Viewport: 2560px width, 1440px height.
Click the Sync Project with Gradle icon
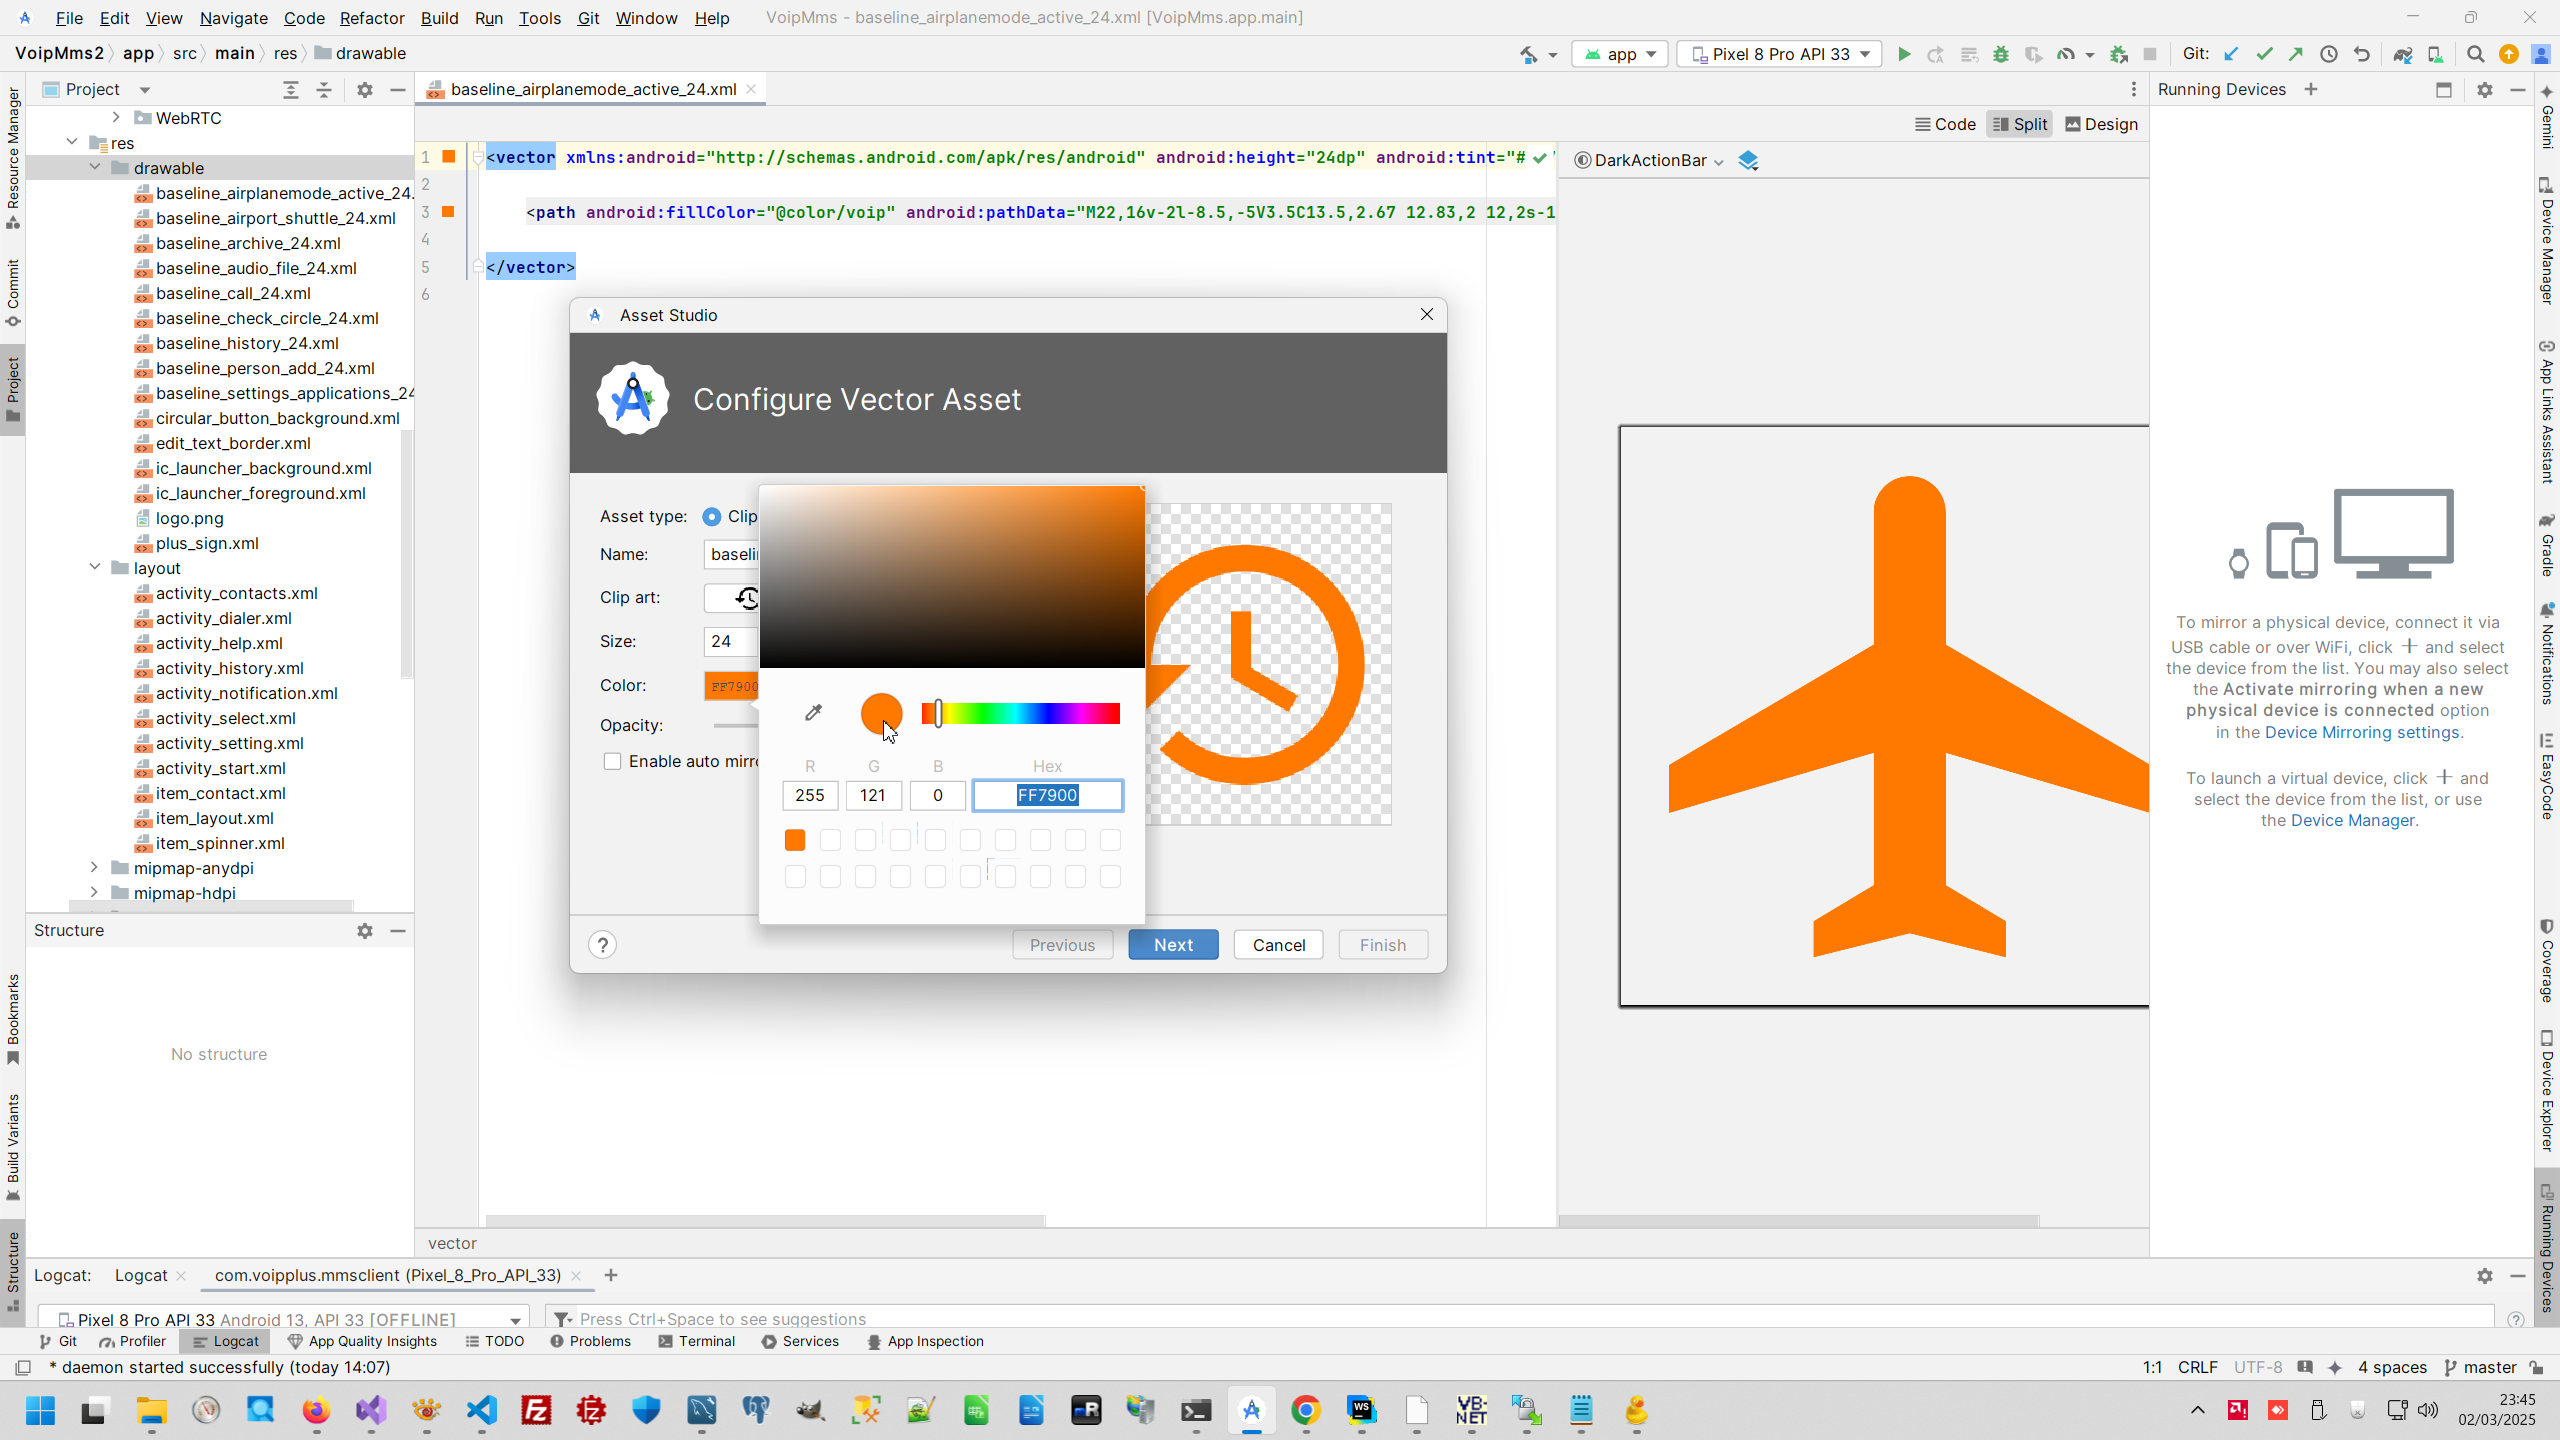coord(2402,54)
